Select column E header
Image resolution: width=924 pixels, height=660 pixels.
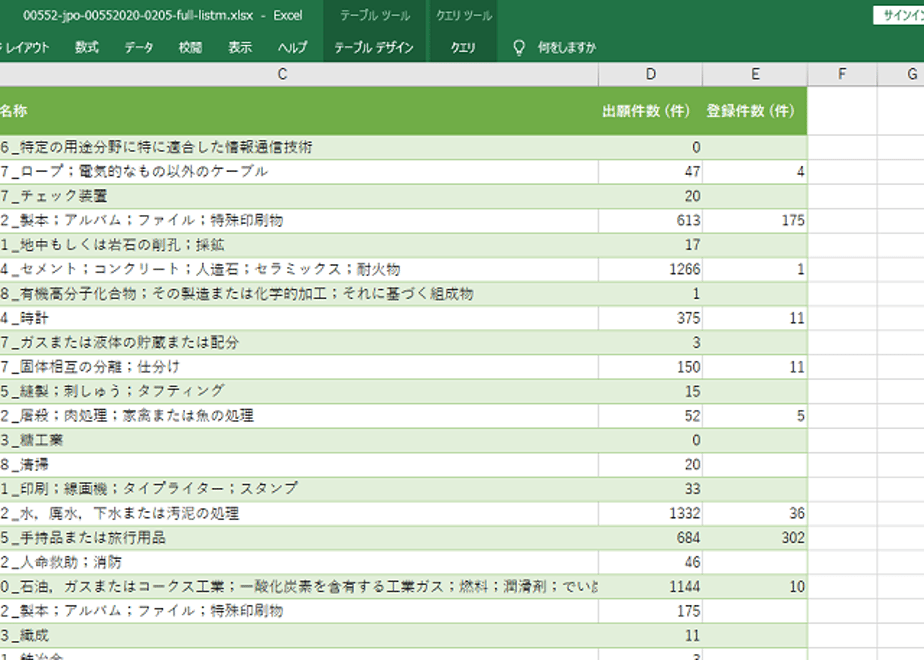pos(755,74)
